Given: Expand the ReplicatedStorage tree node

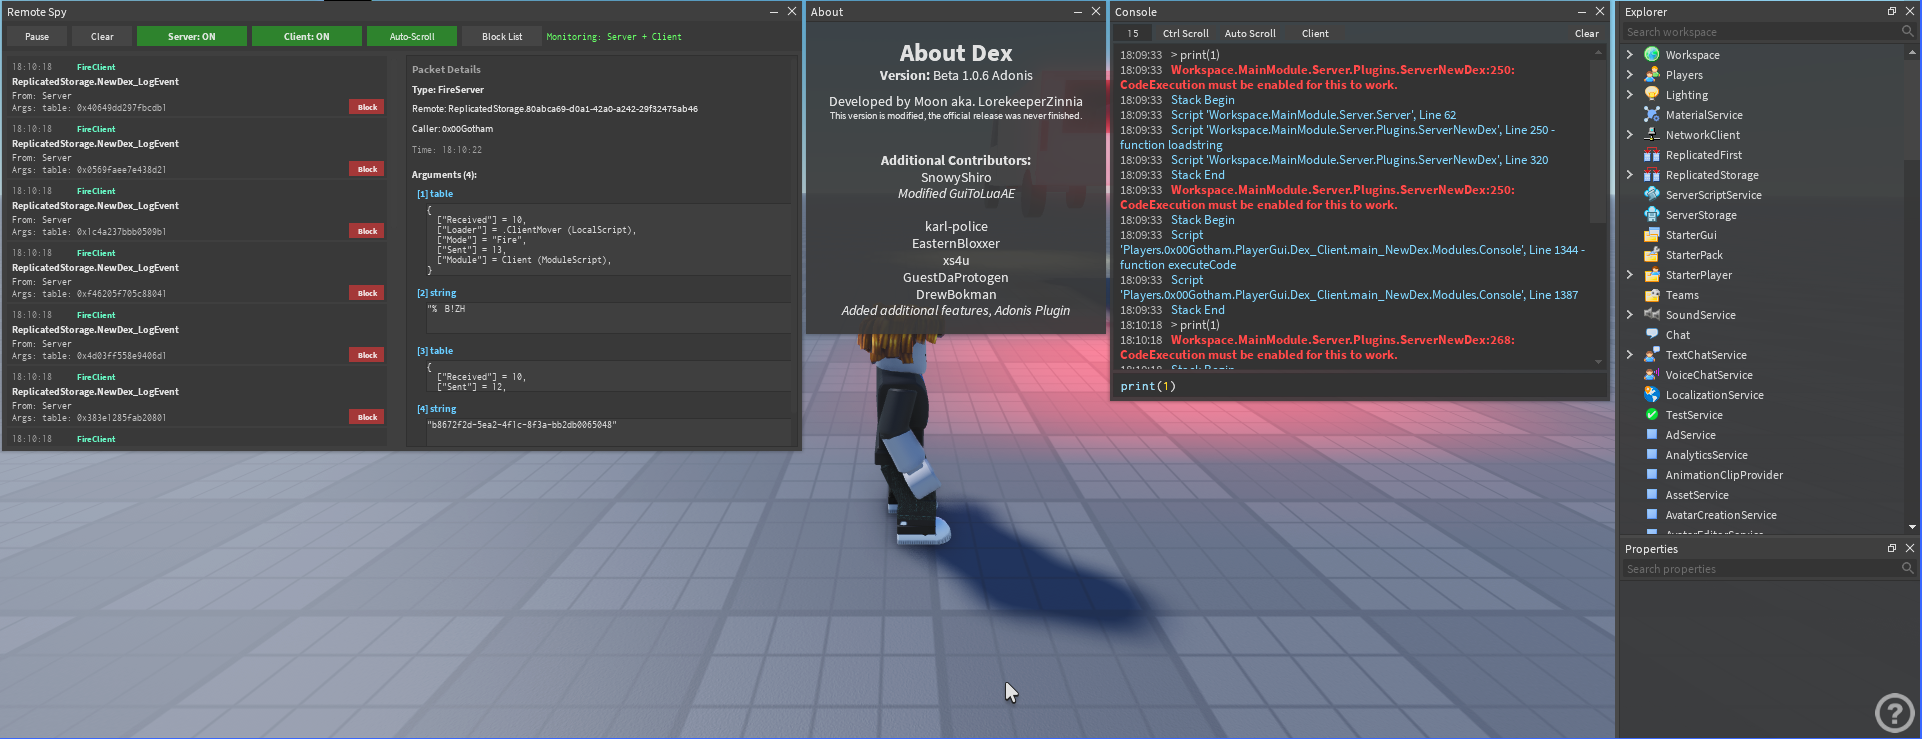Looking at the screenshot, I should (1630, 175).
